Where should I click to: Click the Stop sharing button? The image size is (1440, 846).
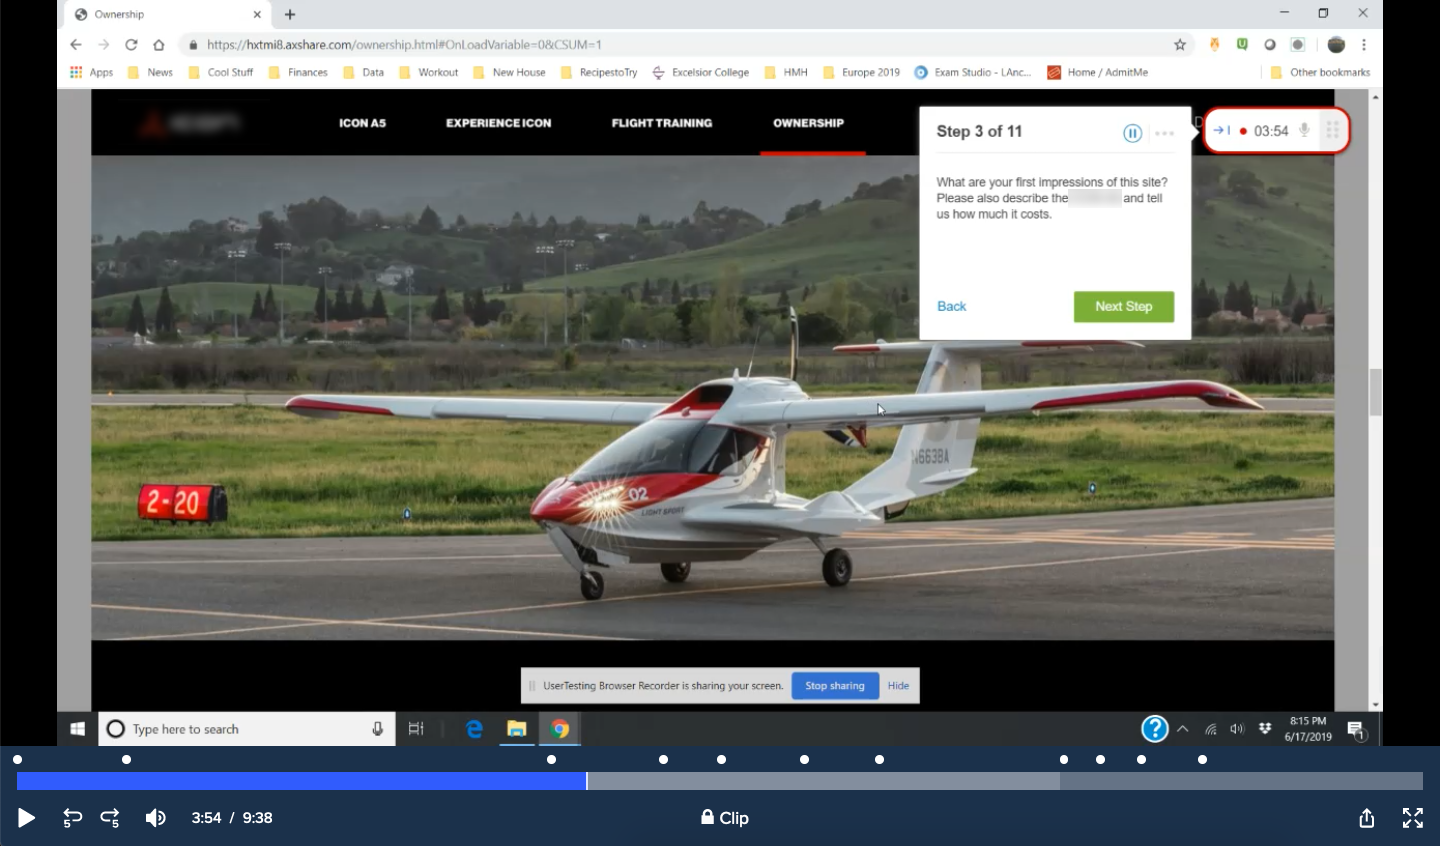point(834,686)
